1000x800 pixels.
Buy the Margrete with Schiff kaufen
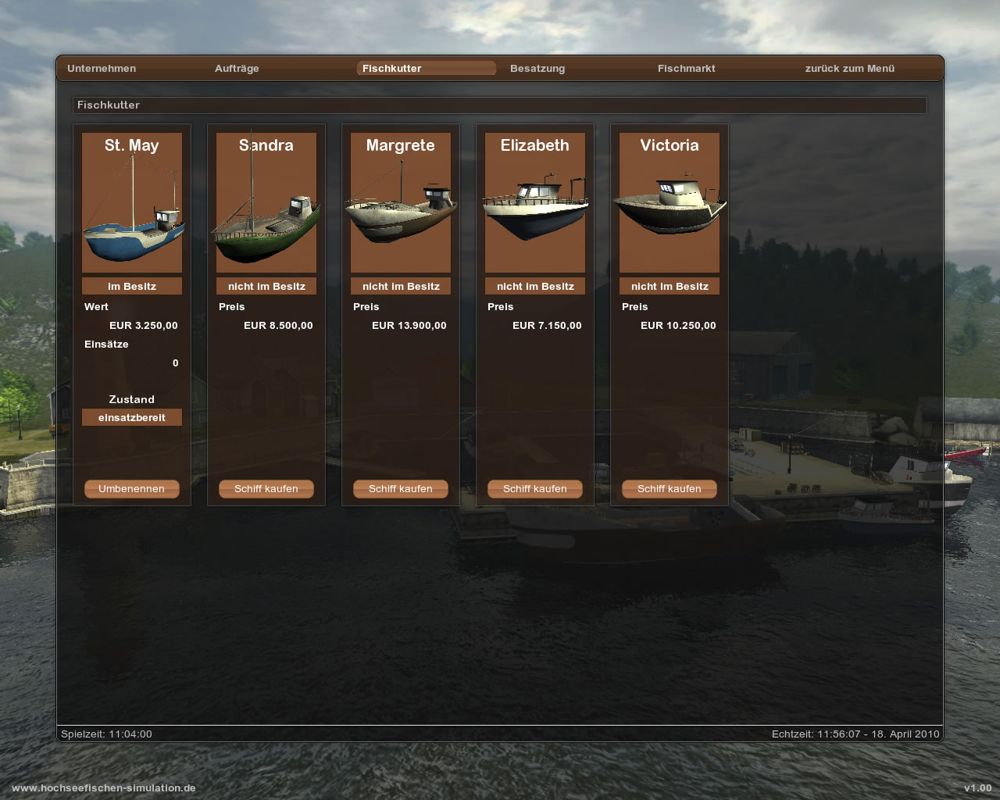(401, 489)
